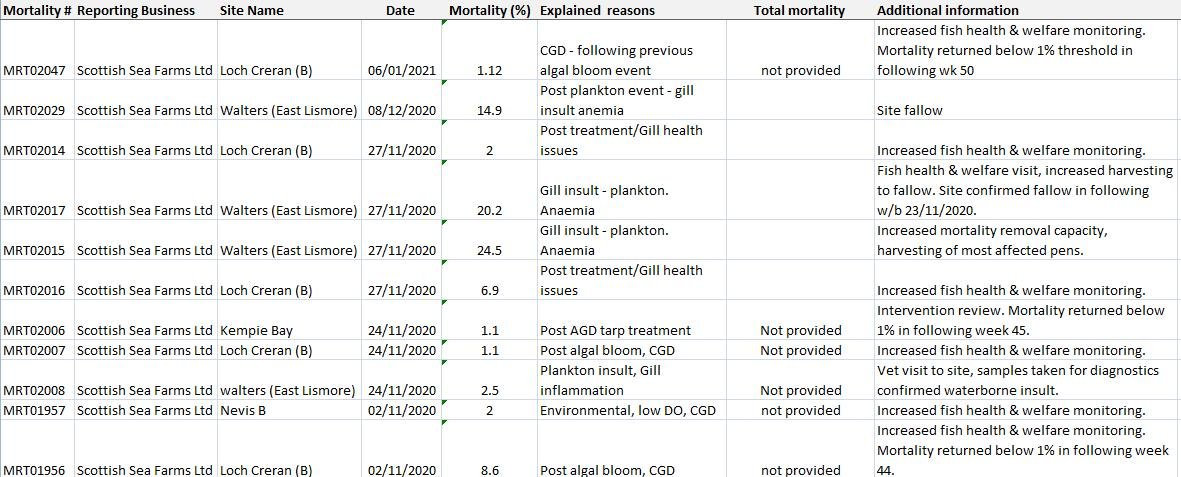This screenshot has width=1181, height=477.
Task: Click the "Mortality (%)" column header
Action: (489, 10)
